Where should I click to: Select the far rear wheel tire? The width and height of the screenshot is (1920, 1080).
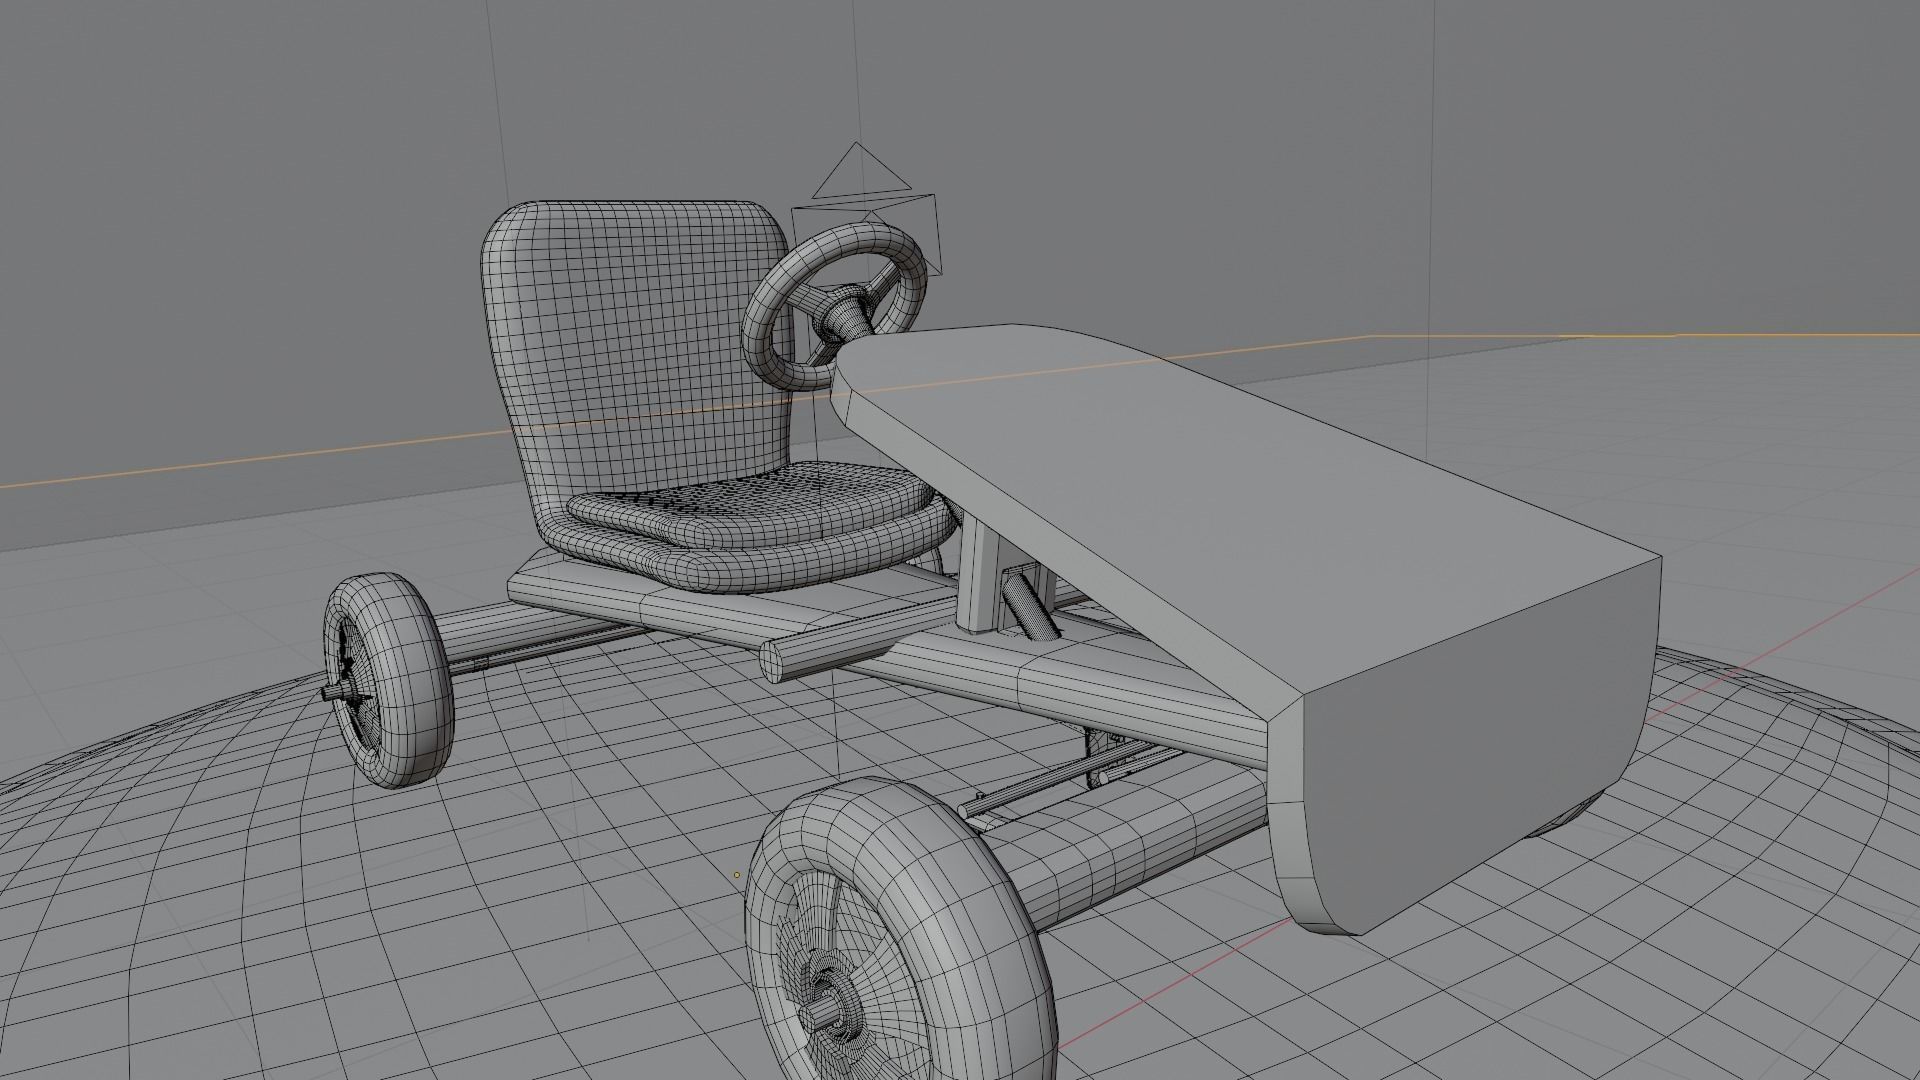click(x=388, y=680)
